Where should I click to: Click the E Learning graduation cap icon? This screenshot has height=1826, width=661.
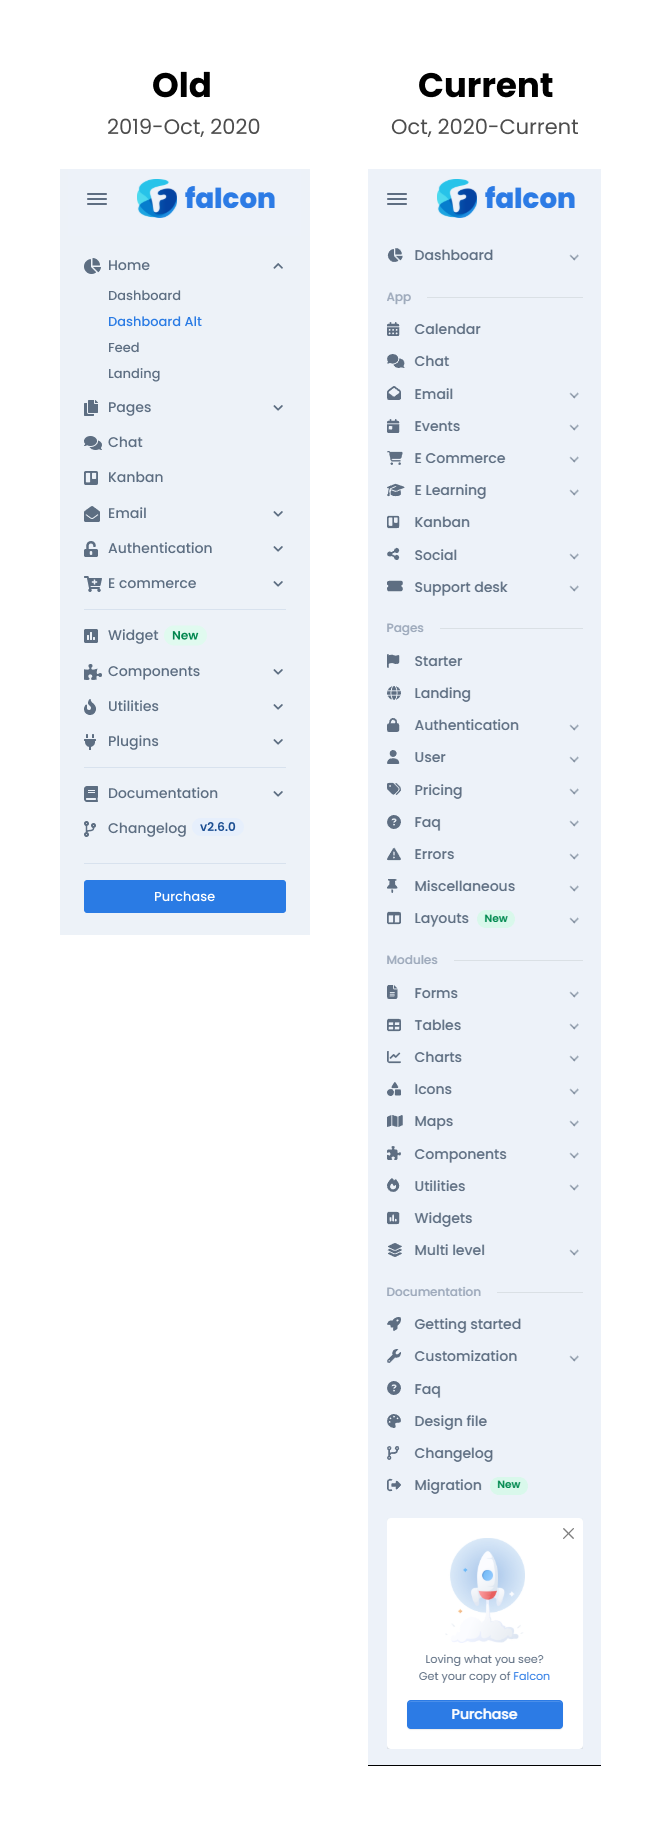pyautogui.click(x=394, y=490)
